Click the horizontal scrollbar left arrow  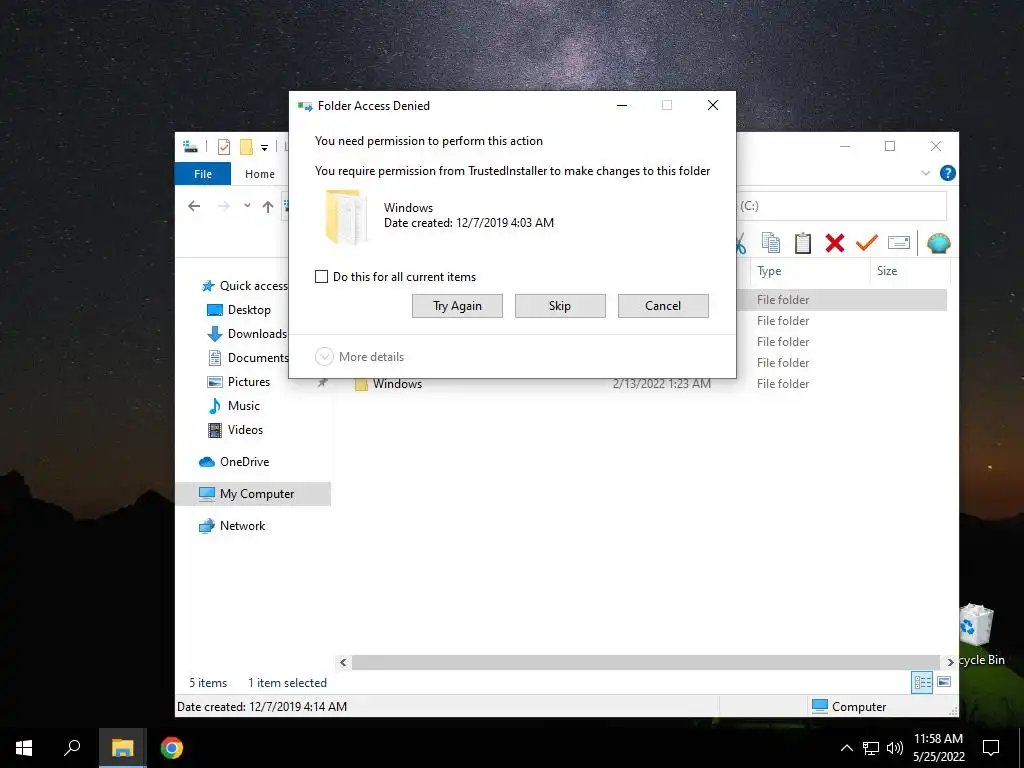coord(343,662)
